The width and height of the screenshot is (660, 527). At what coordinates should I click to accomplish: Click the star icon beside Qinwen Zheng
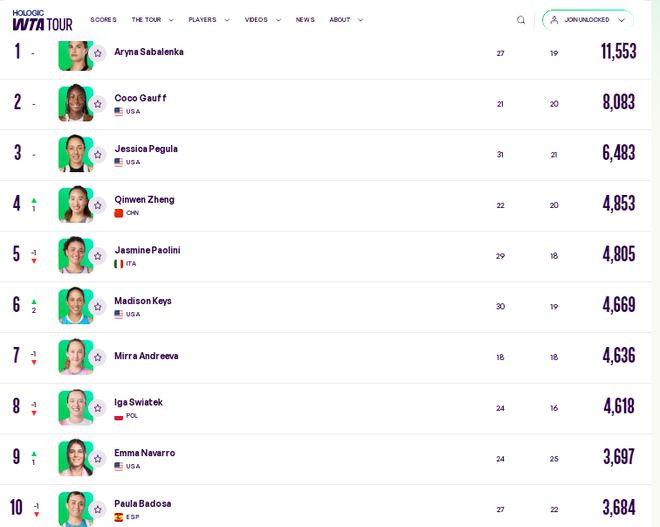(x=98, y=205)
